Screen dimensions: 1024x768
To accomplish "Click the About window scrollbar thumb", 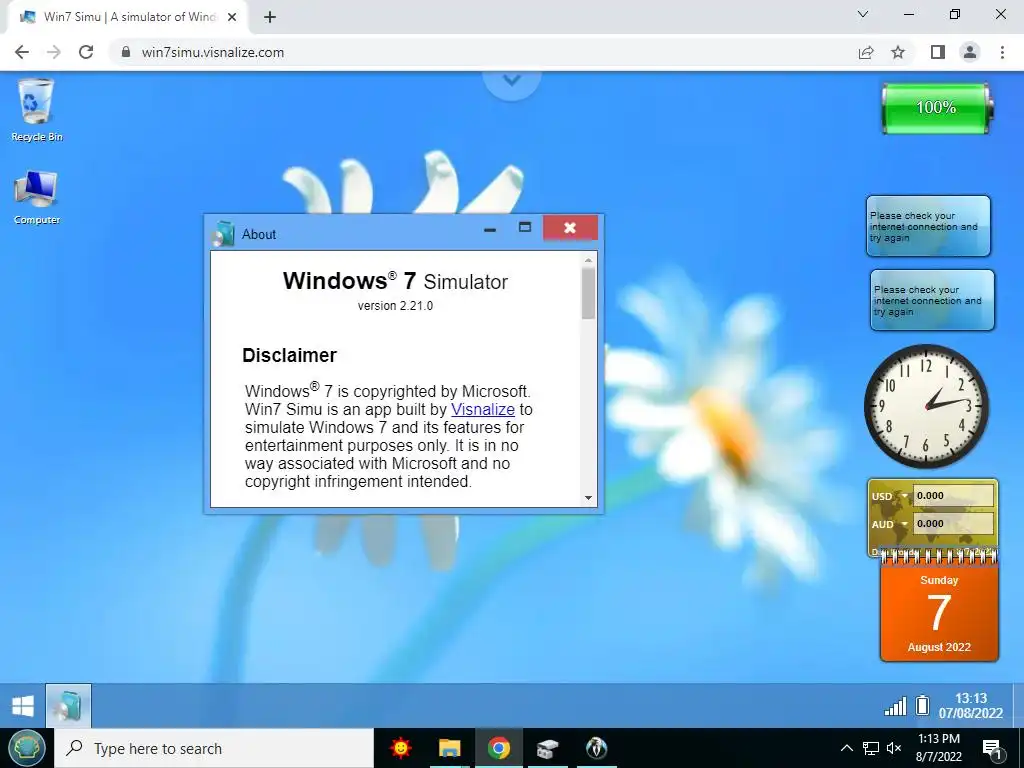I will click(x=588, y=293).
